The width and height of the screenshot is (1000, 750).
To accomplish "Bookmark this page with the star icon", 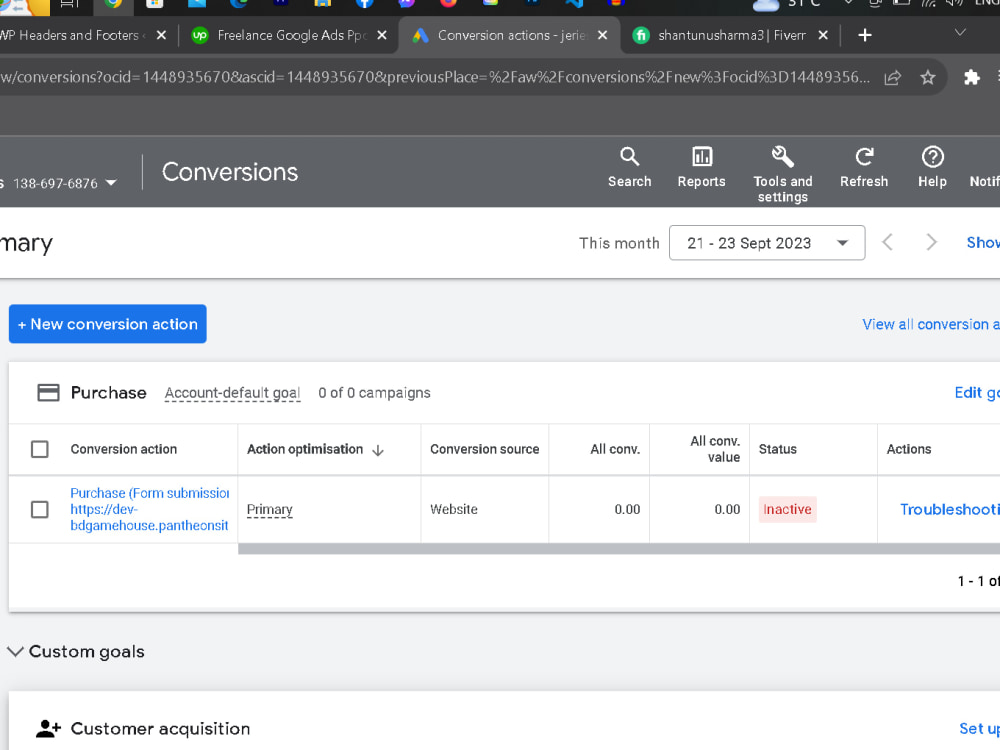I will (927, 78).
